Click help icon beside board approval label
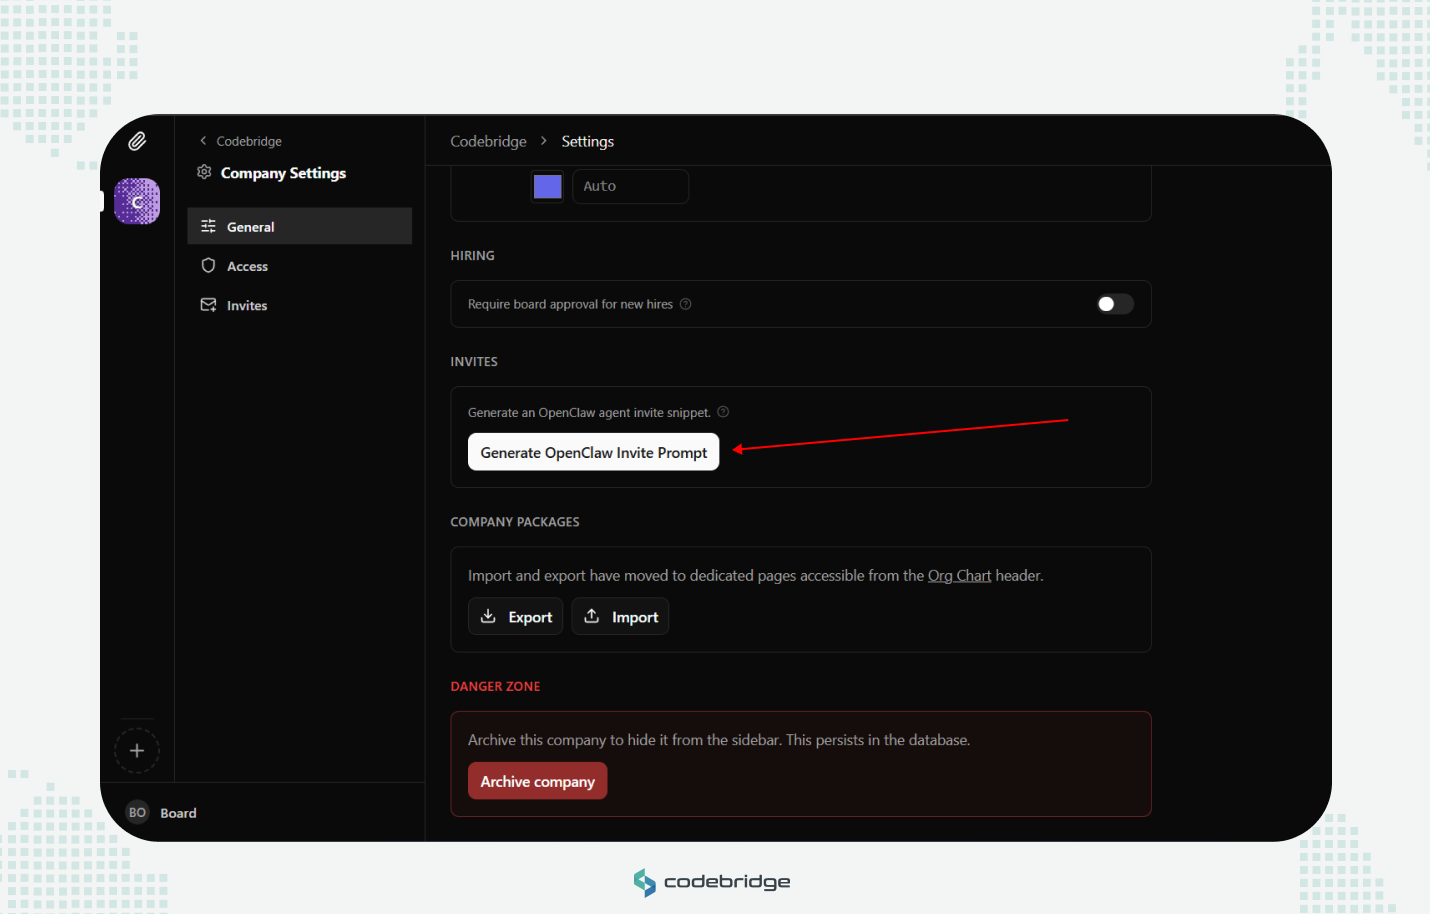1430x914 pixels. click(686, 304)
